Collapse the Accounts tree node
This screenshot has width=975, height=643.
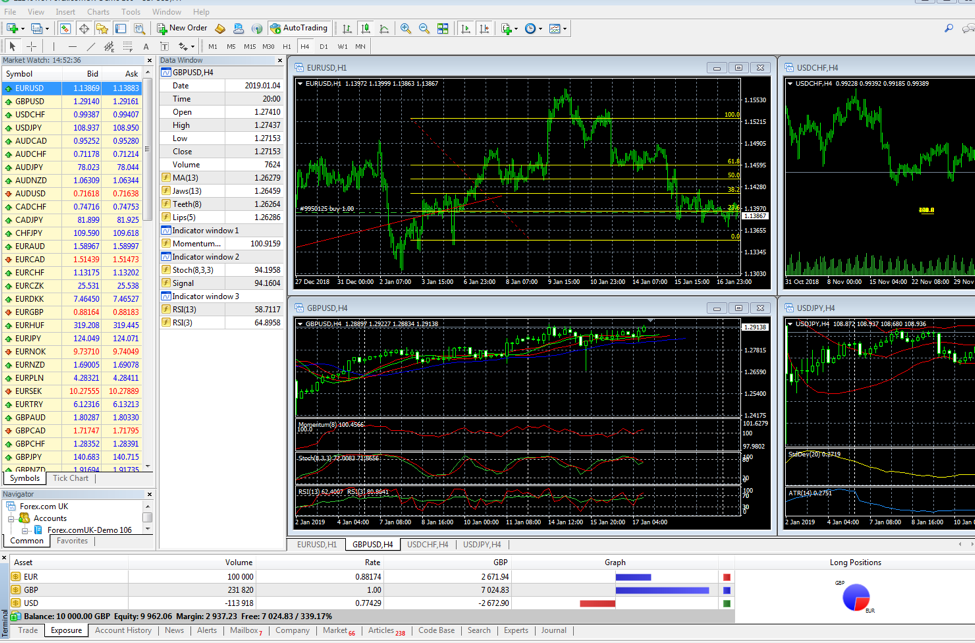click(x=11, y=519)
